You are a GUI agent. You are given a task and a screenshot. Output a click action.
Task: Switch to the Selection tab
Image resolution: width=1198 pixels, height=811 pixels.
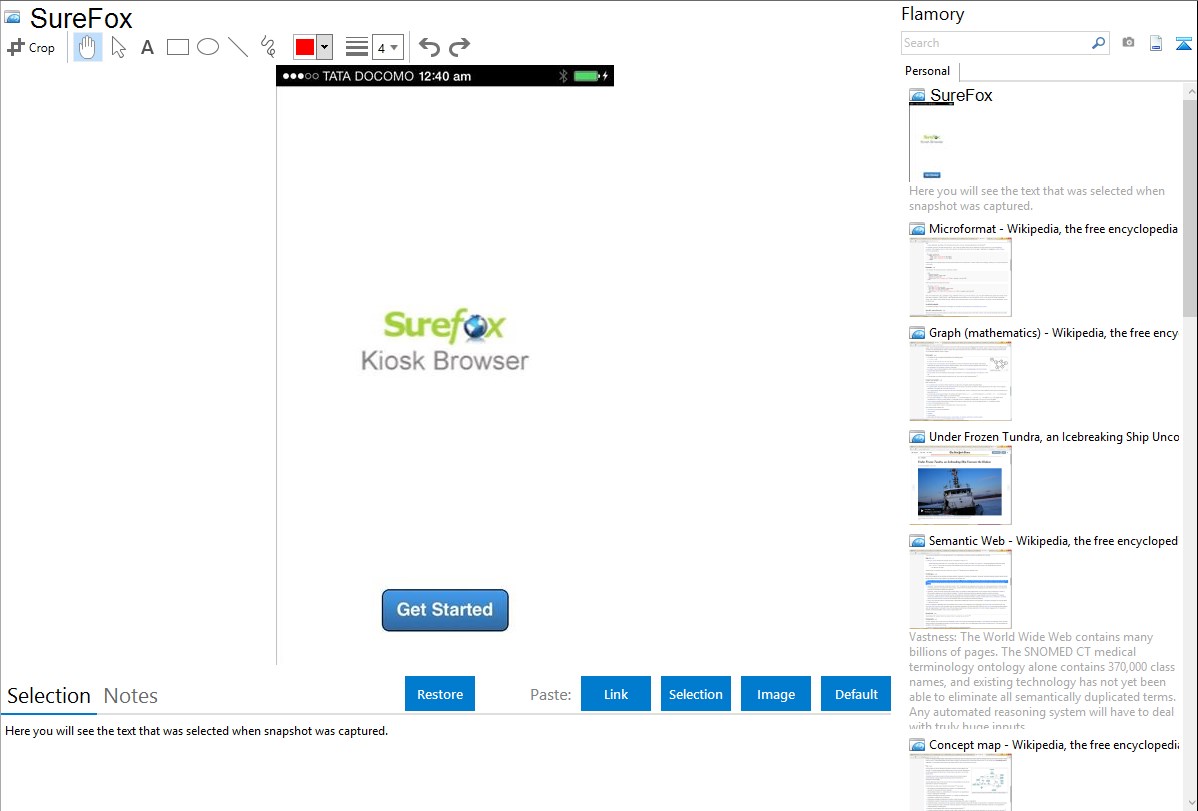(x=49, y=696)
